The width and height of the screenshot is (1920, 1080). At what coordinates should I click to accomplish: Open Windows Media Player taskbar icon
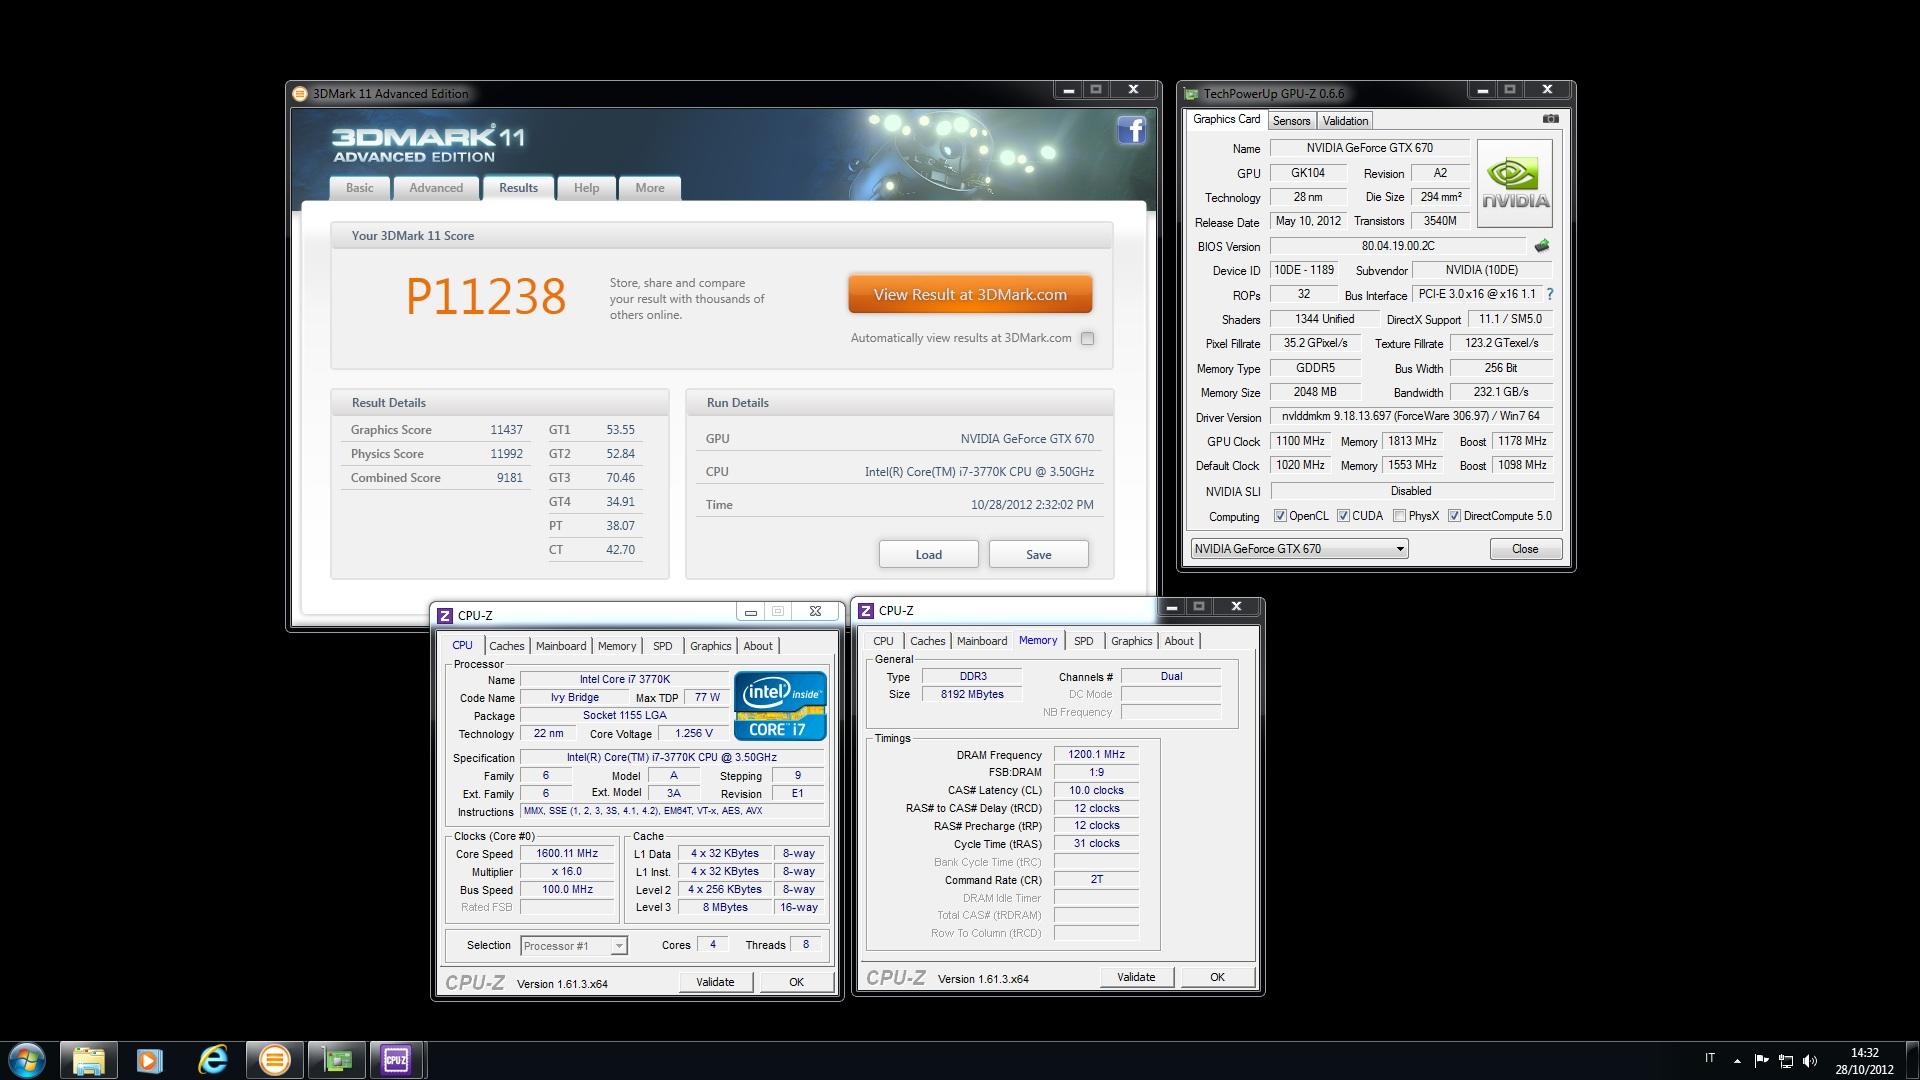click(150, 1060)
